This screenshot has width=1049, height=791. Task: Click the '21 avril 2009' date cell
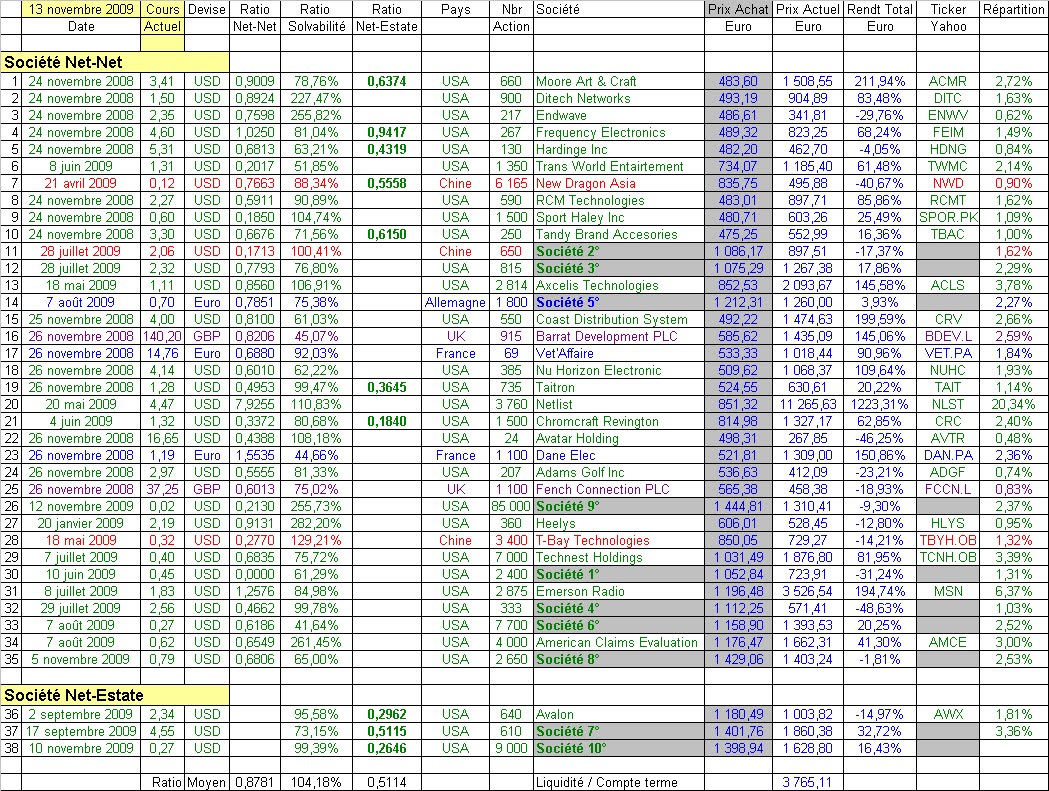pyautogui.click(x=81, y=183)
